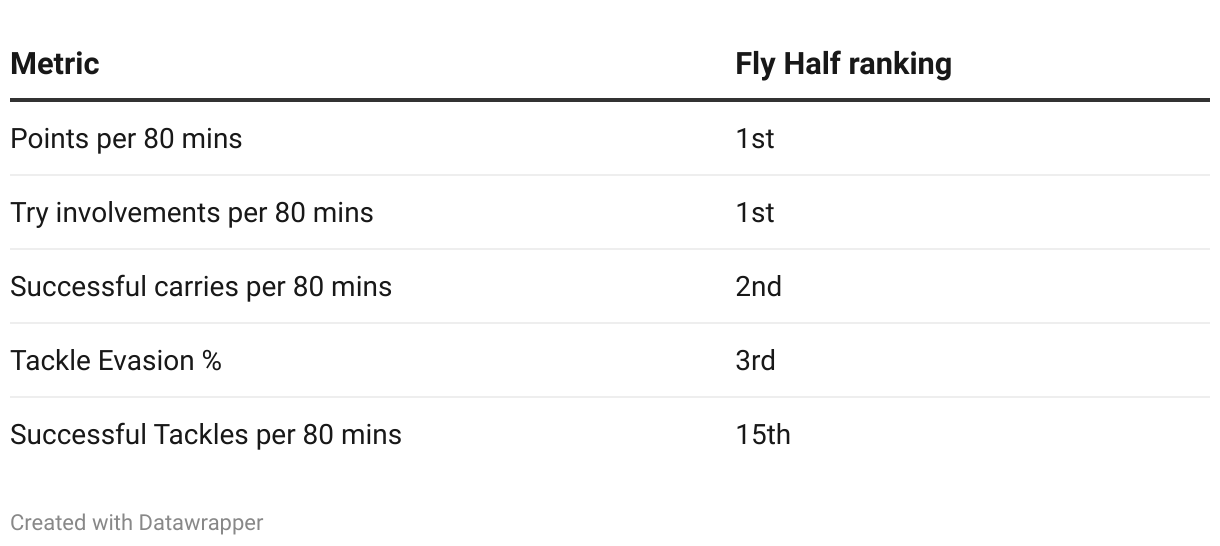Click the Successful carries per 80 mins cell
The image size is (1220, 546).
click(200, 286)
